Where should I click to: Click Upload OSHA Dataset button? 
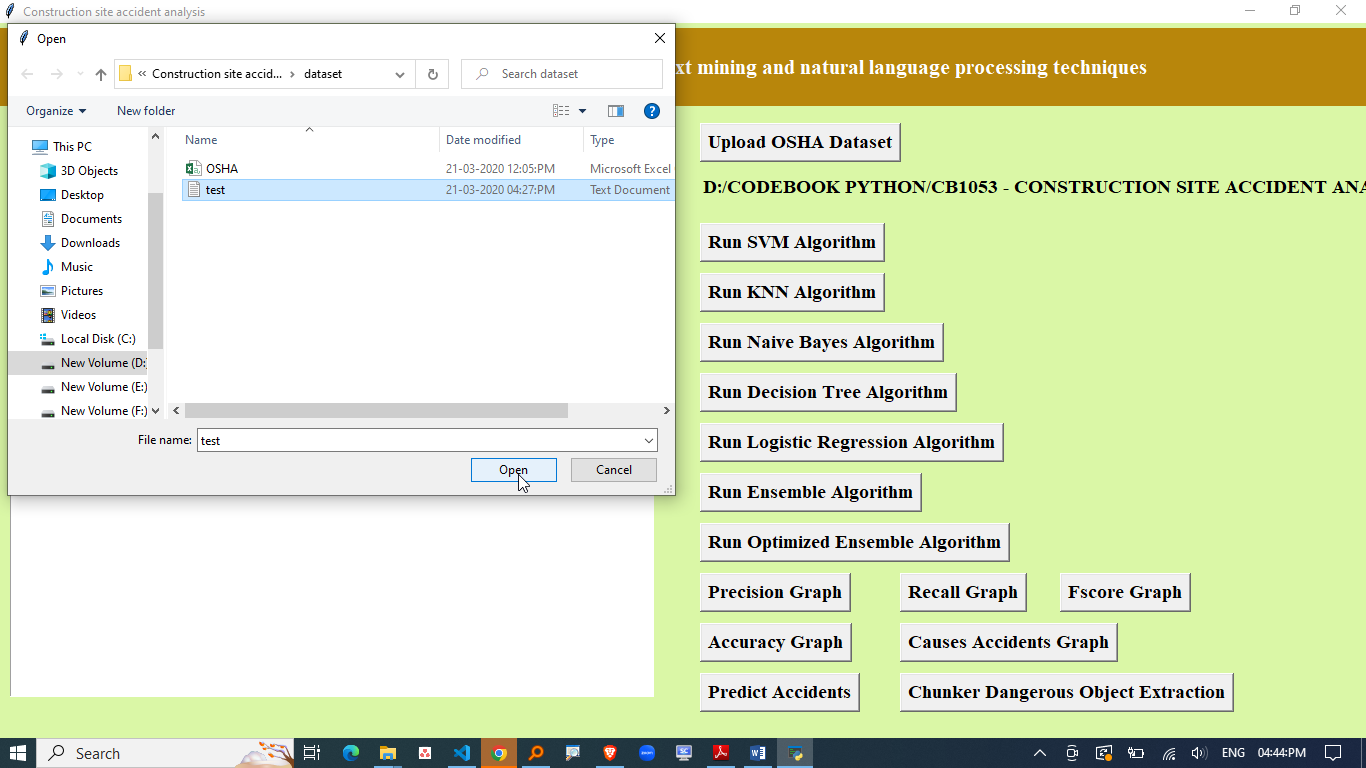800,142
